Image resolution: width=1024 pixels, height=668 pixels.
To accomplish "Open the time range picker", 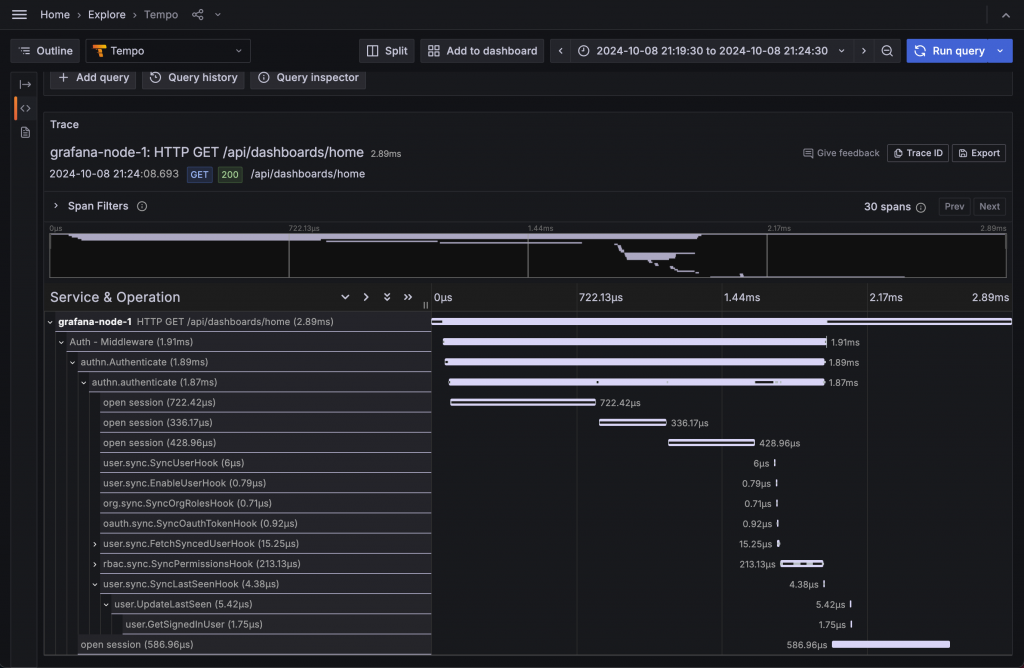I will [x=712, y=51].
